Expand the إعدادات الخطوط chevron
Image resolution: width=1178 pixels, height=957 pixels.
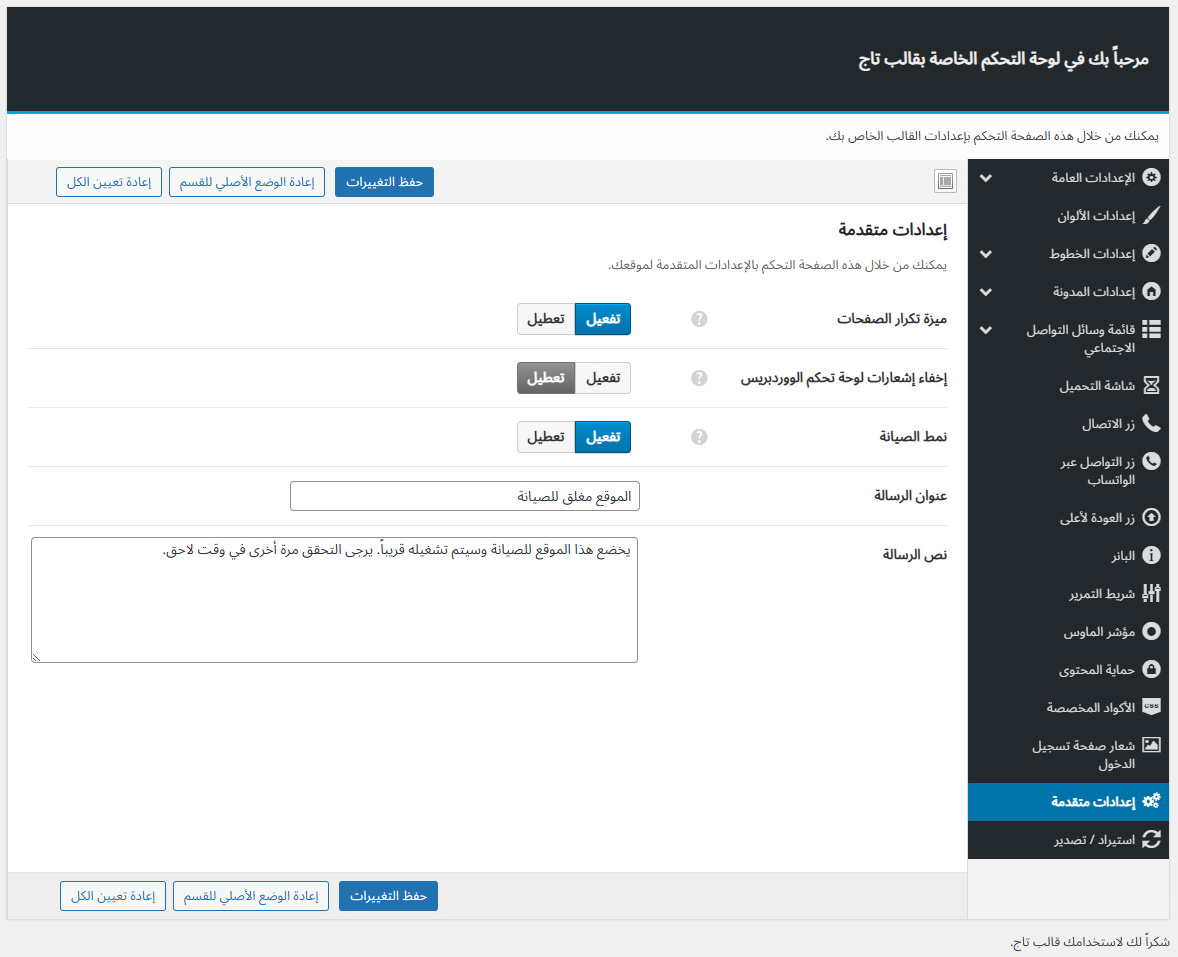click(x=986, y=254)
